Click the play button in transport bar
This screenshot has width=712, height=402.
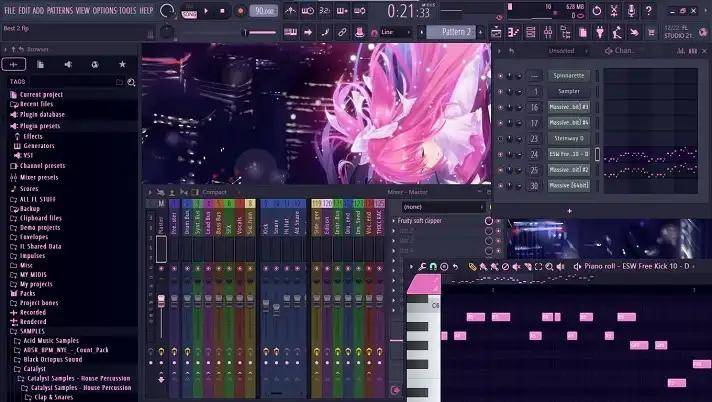point(205,11)
